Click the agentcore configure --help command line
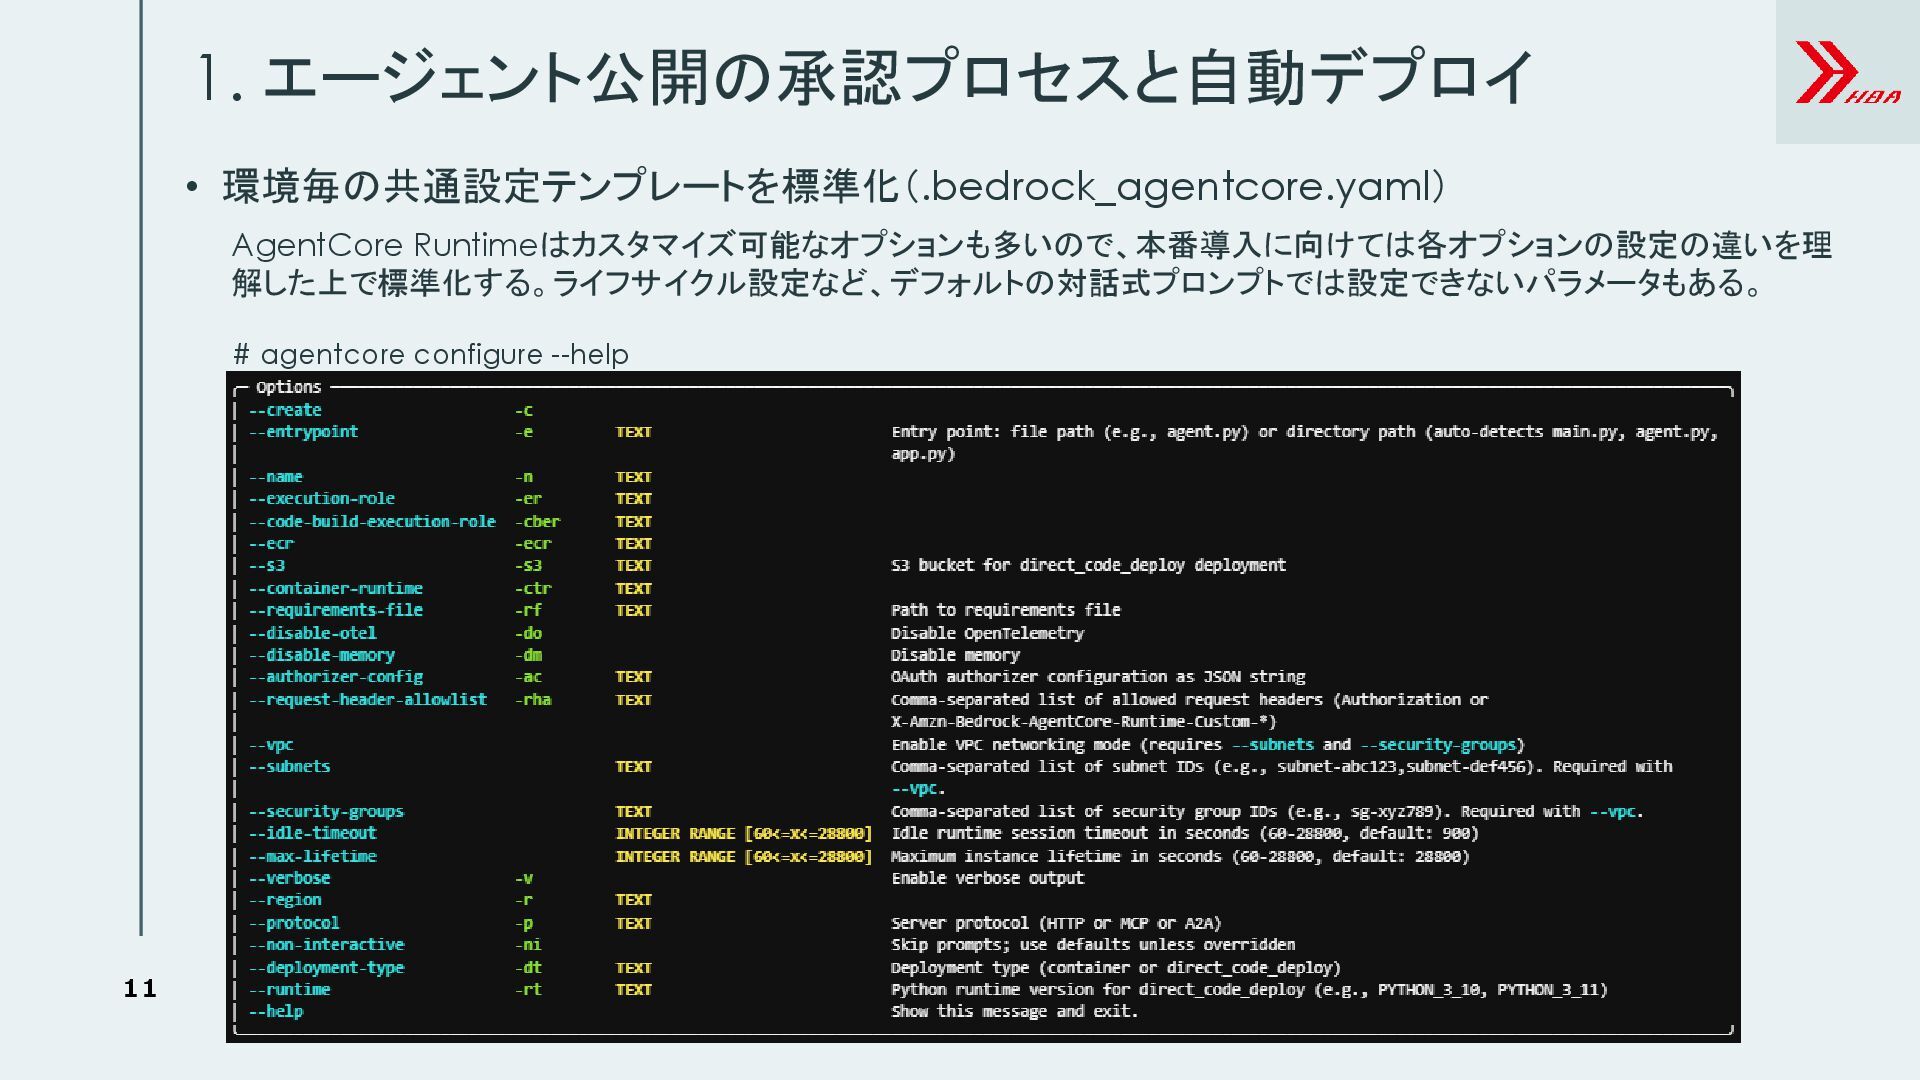Image resolution: width=1920 pixels, height=1080 pixels. (431, 354)
